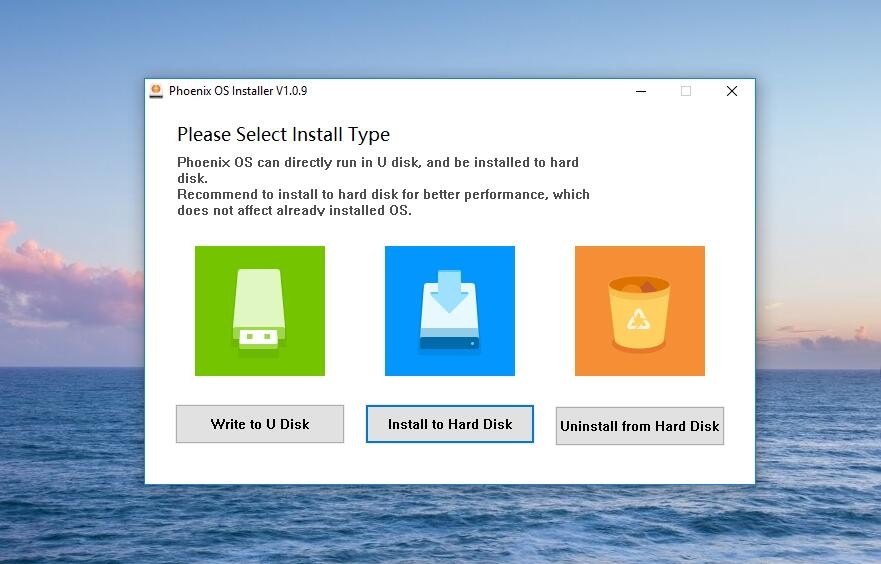Click the orange recycle bin uninstall icon
This screenshot has height=564, width=881.
click(x=639, y=311)
